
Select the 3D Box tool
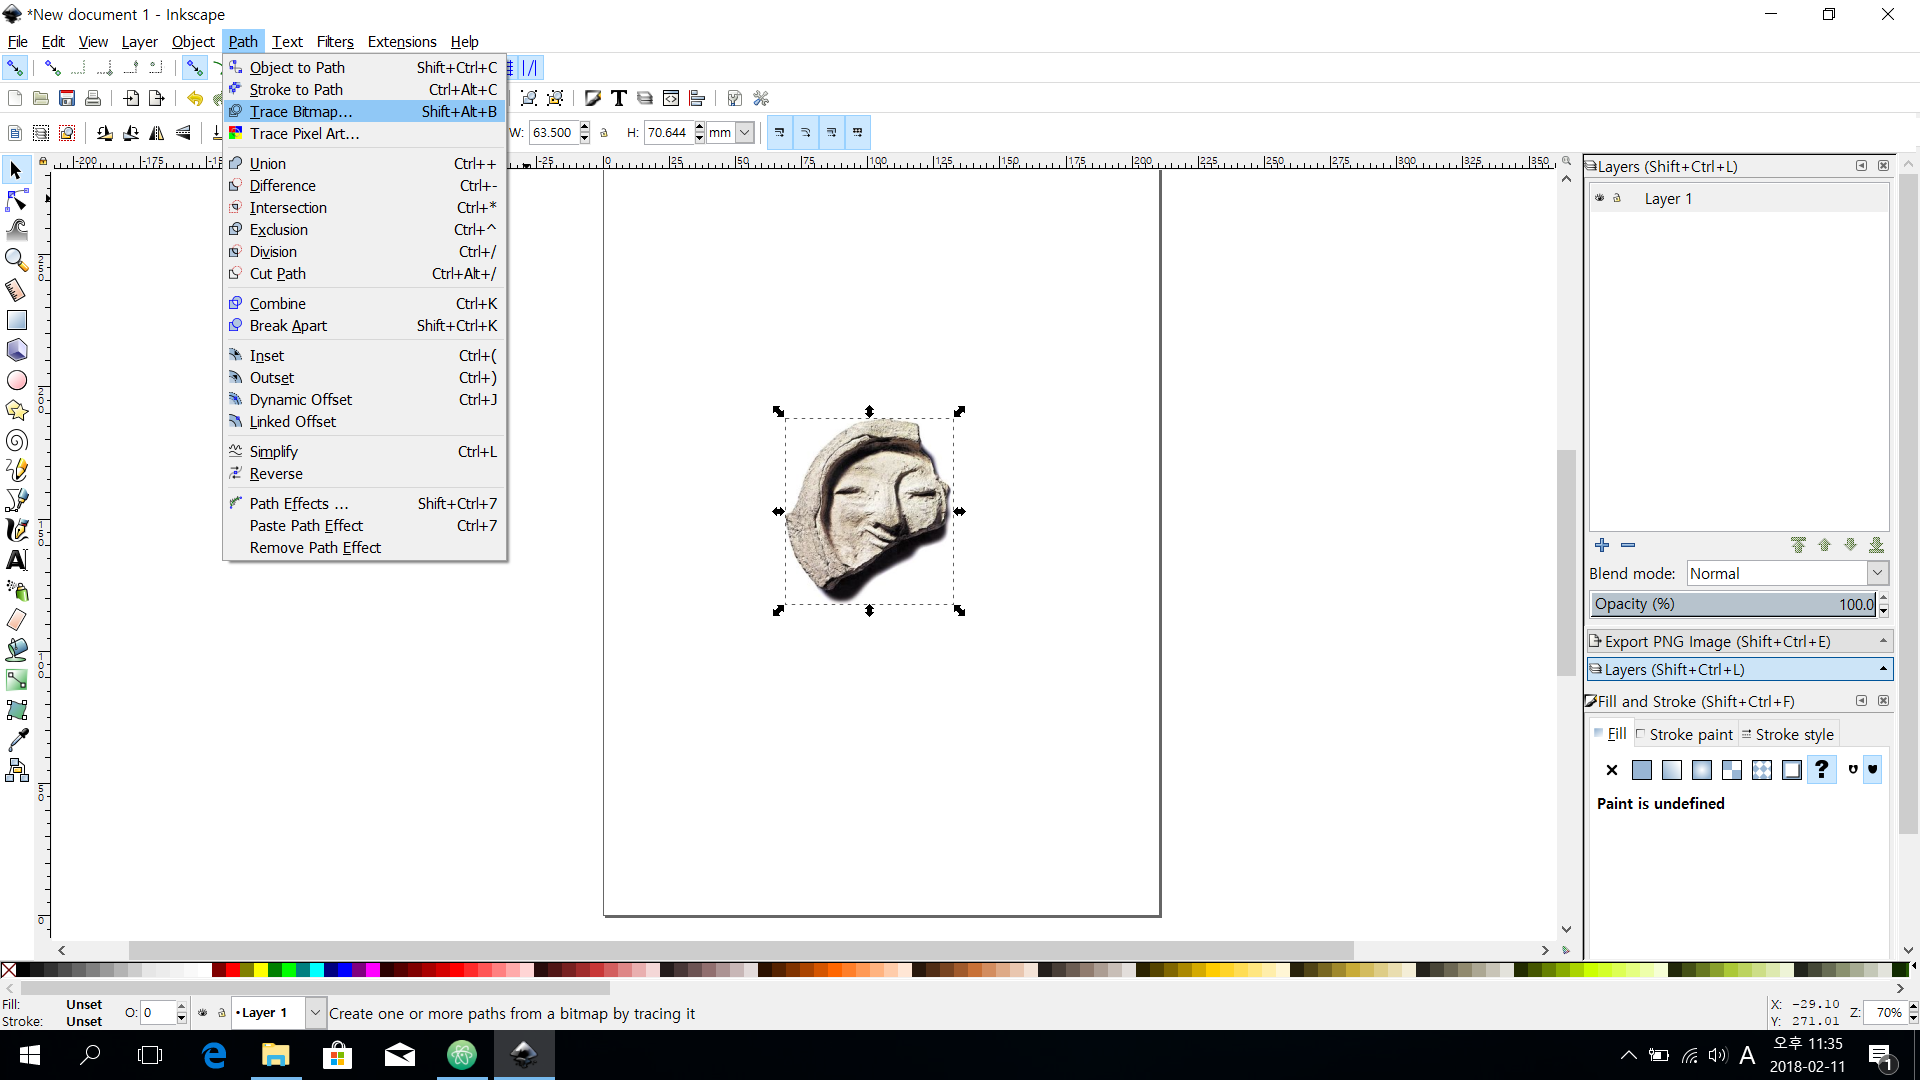point(16,350)
